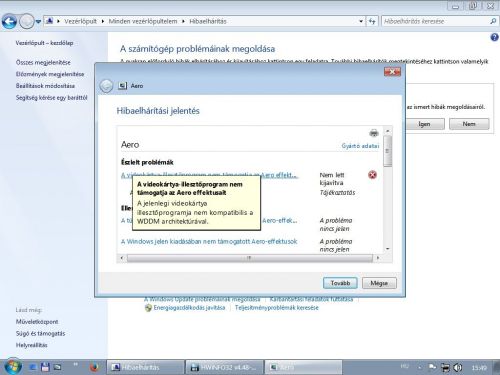Click the Igen button in background window
500x375 pixels.
coord(425,124)
